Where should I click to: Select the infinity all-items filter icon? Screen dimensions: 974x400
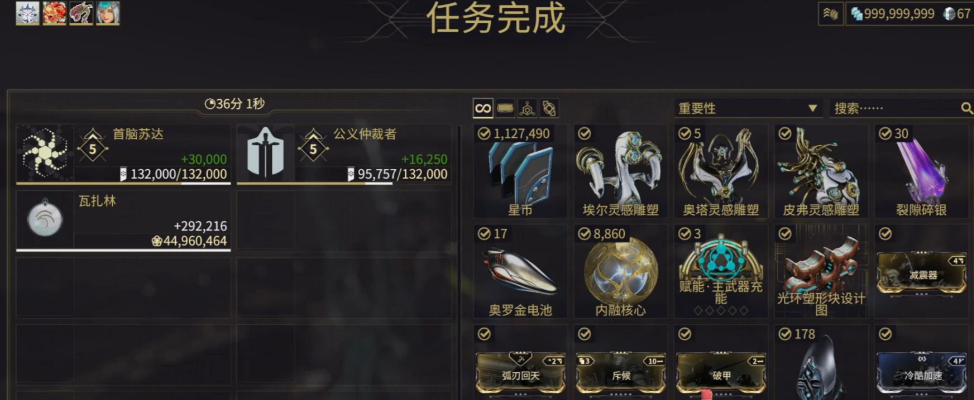click(x=483, y=108)
